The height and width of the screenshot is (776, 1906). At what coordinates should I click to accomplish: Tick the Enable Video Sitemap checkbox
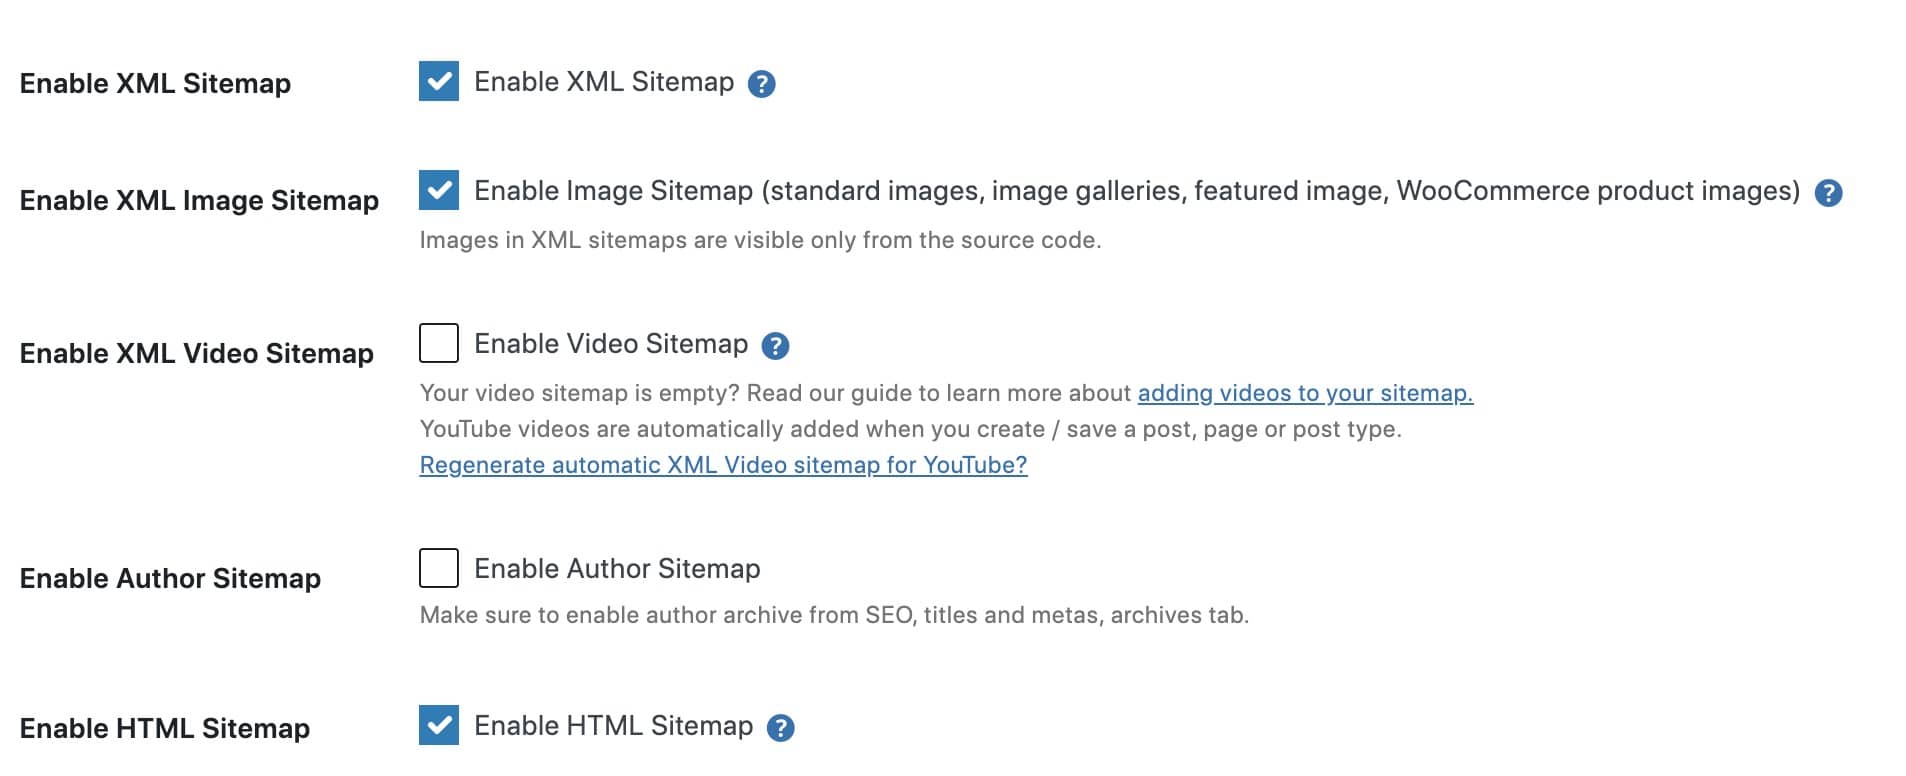tap(439, 343)
